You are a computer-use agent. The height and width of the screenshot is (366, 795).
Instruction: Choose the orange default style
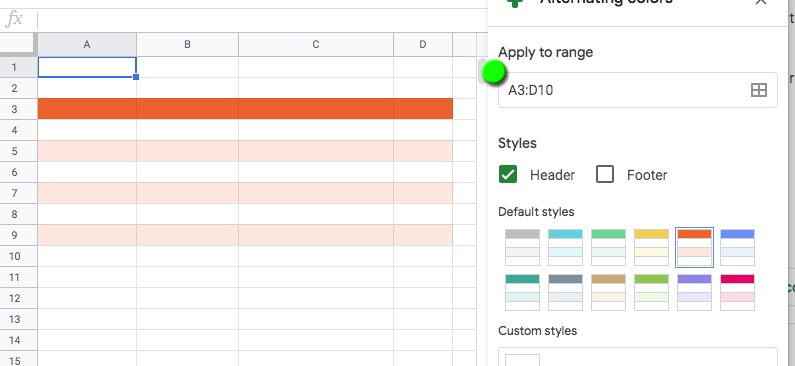click(695, 247)
